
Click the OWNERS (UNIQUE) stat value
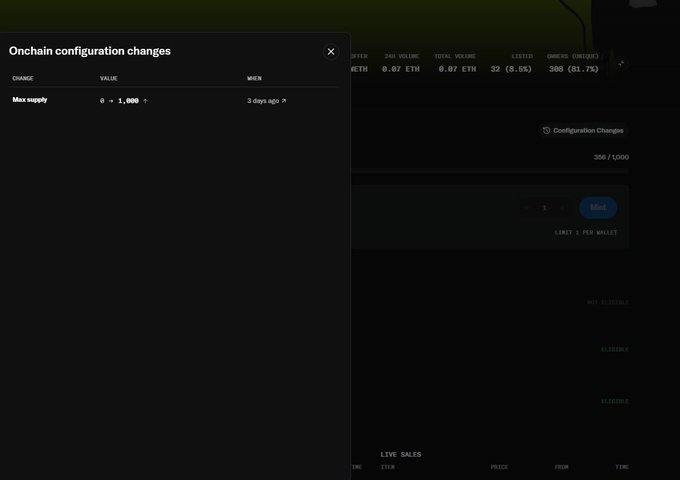[x=573, y=69]
